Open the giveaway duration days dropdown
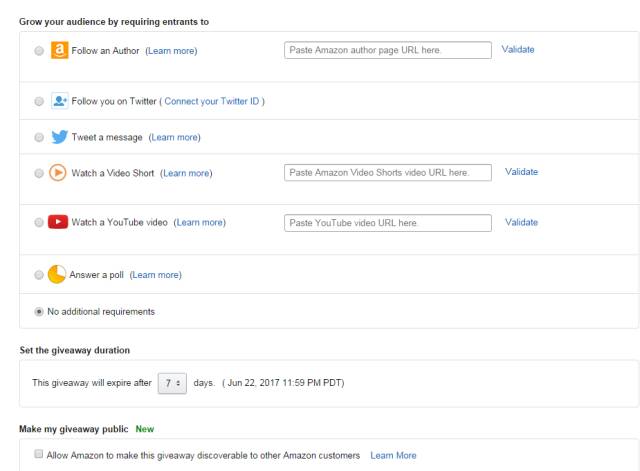The height and width of the screenshot is (471, 640). click(172, 383)
